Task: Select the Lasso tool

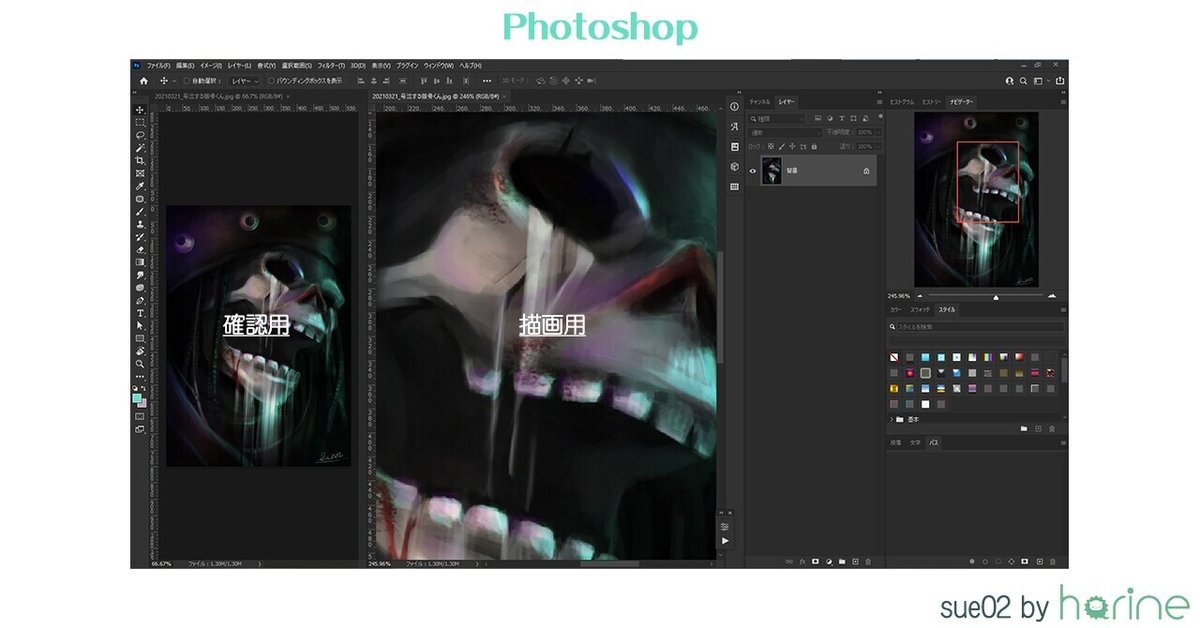Action: (x=140, y=134)
